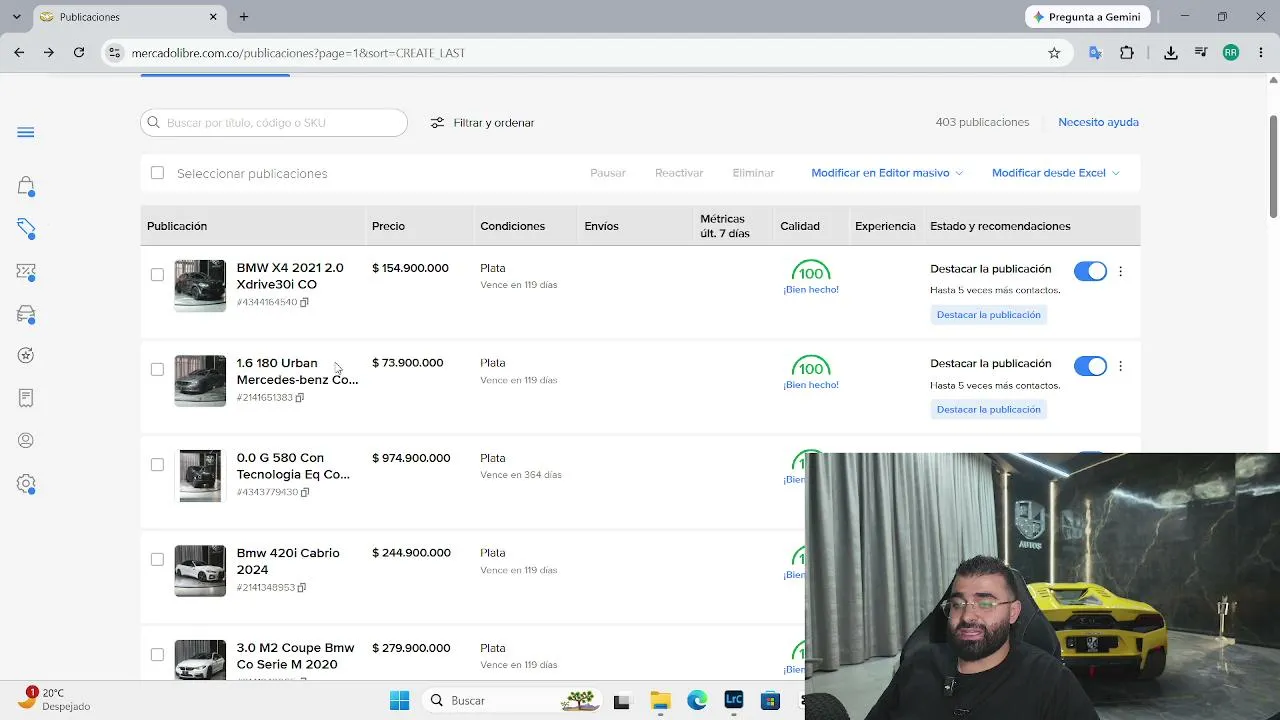
Task: Open the gear settings icon in sidebar
Action: 26,484
